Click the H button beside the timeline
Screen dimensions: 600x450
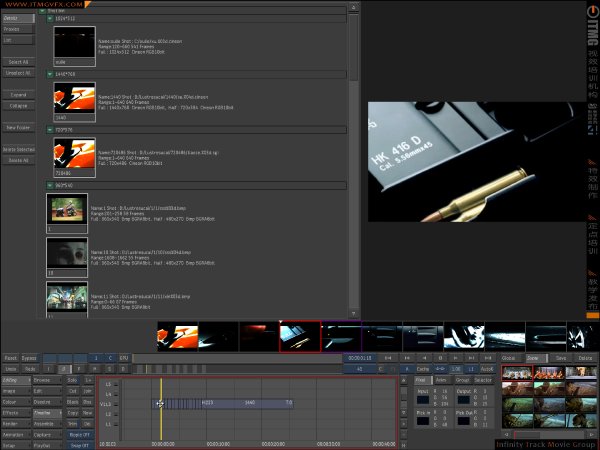(x=404, y=445)
